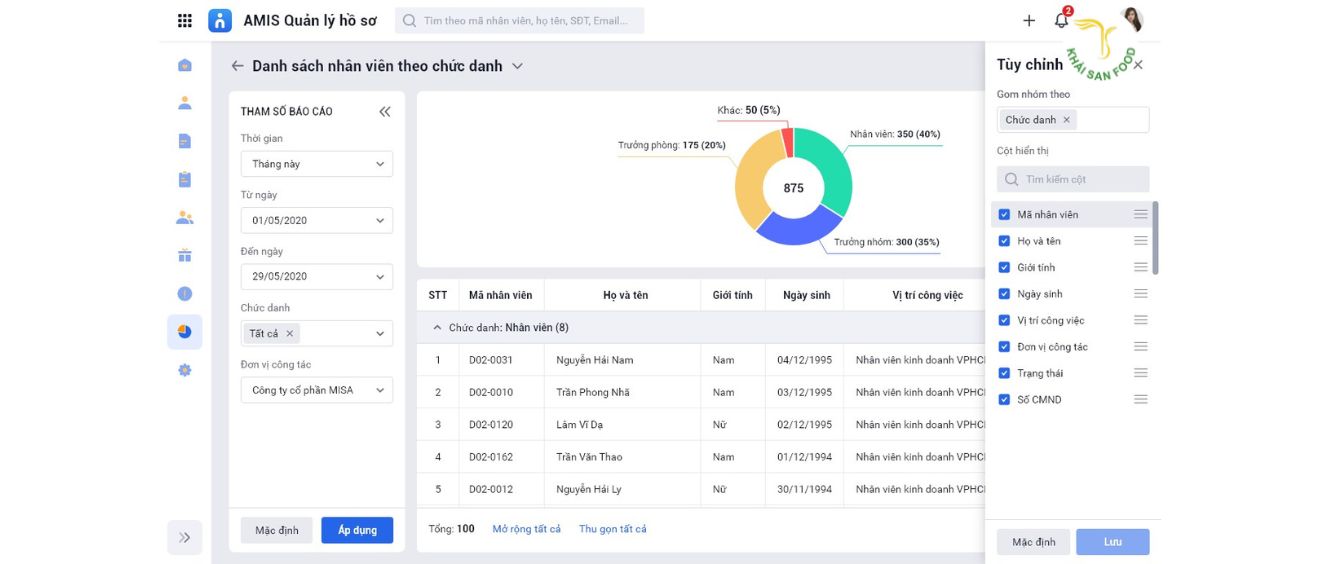This screenshot has width=1320, height=564.
Task: Click Mặc định in the Tùy chỉnh panel
Action: click(x=1033, y=542)
